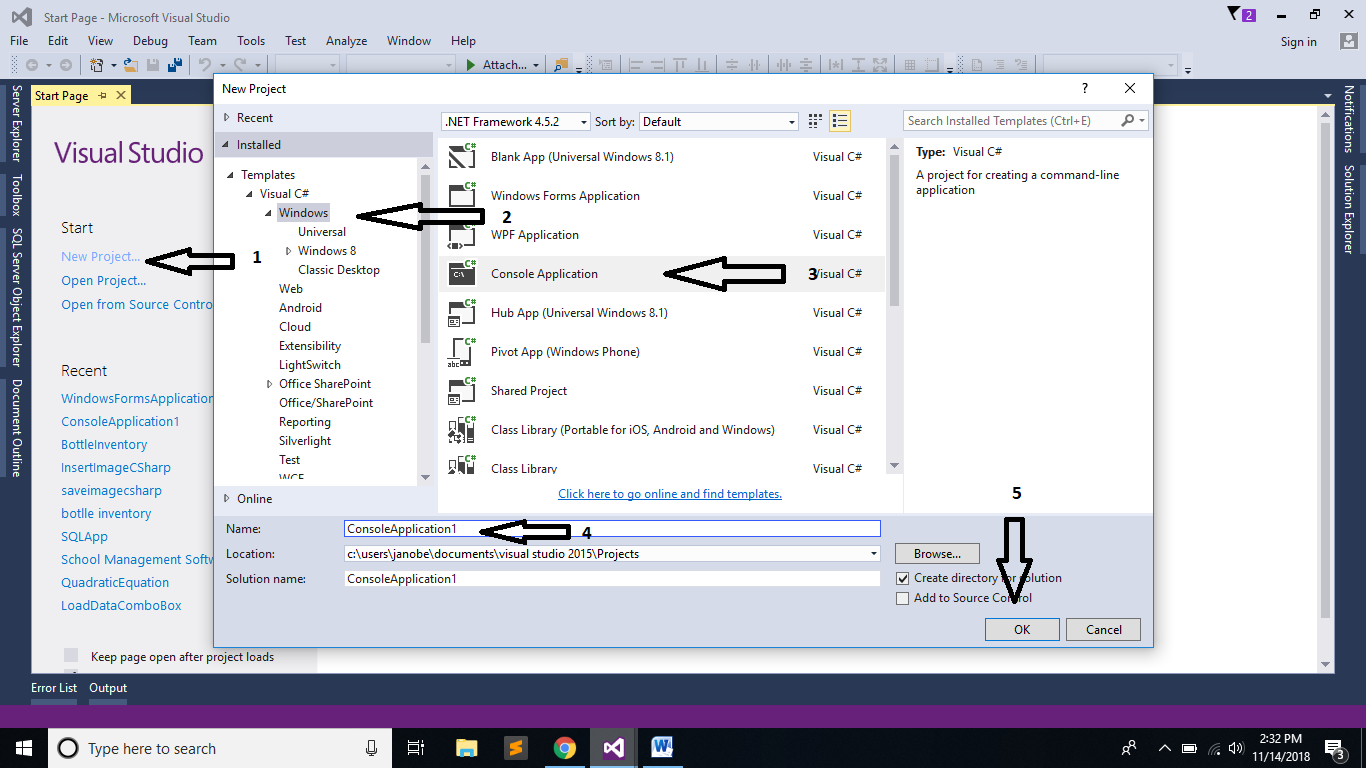Click the Navigate Forward toolbar icon
The height and width of the screenshot is (768, 1366).
click(65, 65)
